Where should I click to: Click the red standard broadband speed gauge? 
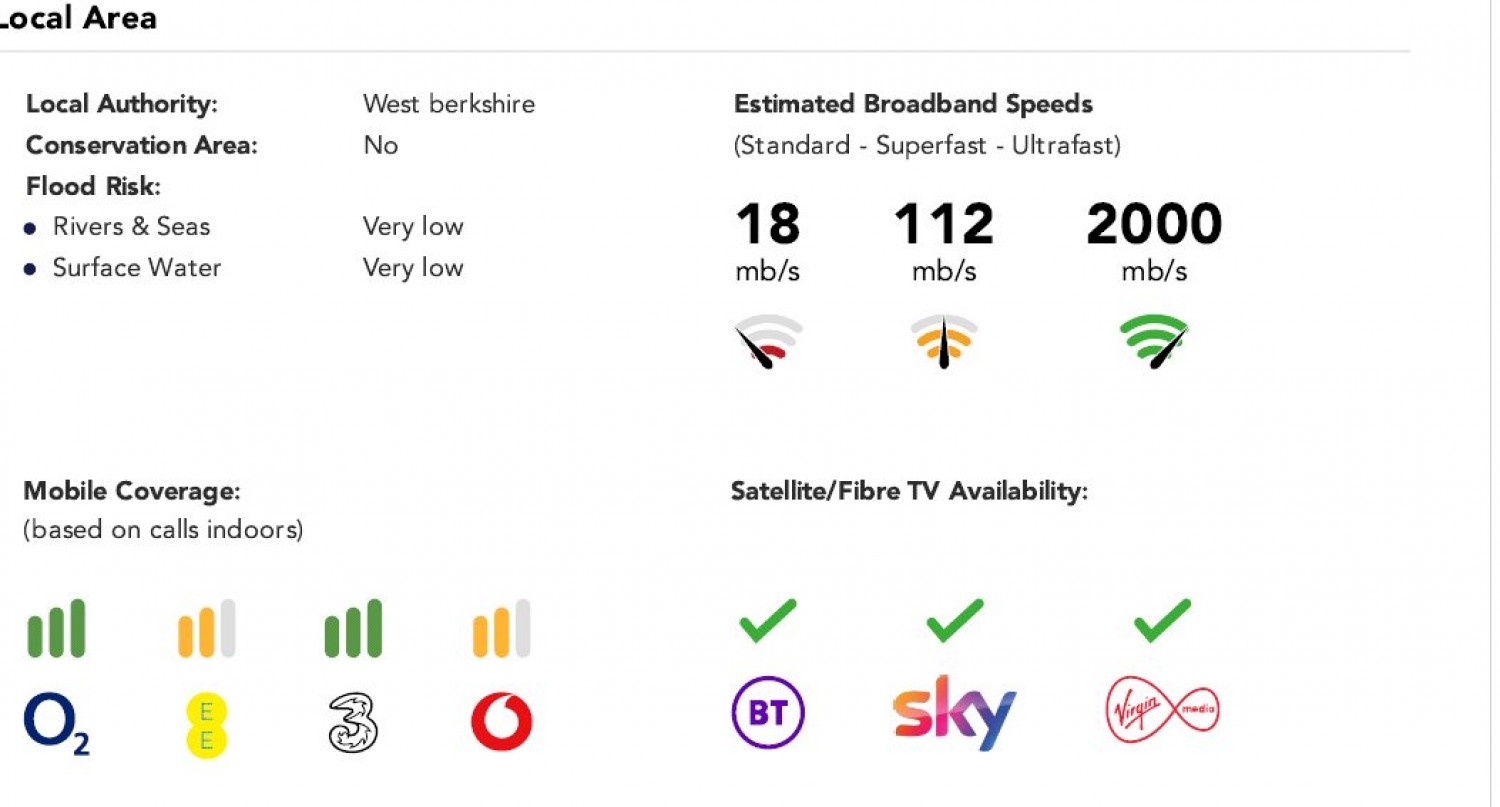point(768,341)
